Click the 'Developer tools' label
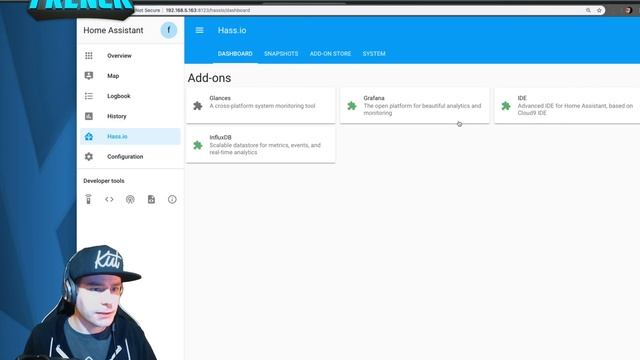This screenshot has height=360, width=640. (104, 181)
